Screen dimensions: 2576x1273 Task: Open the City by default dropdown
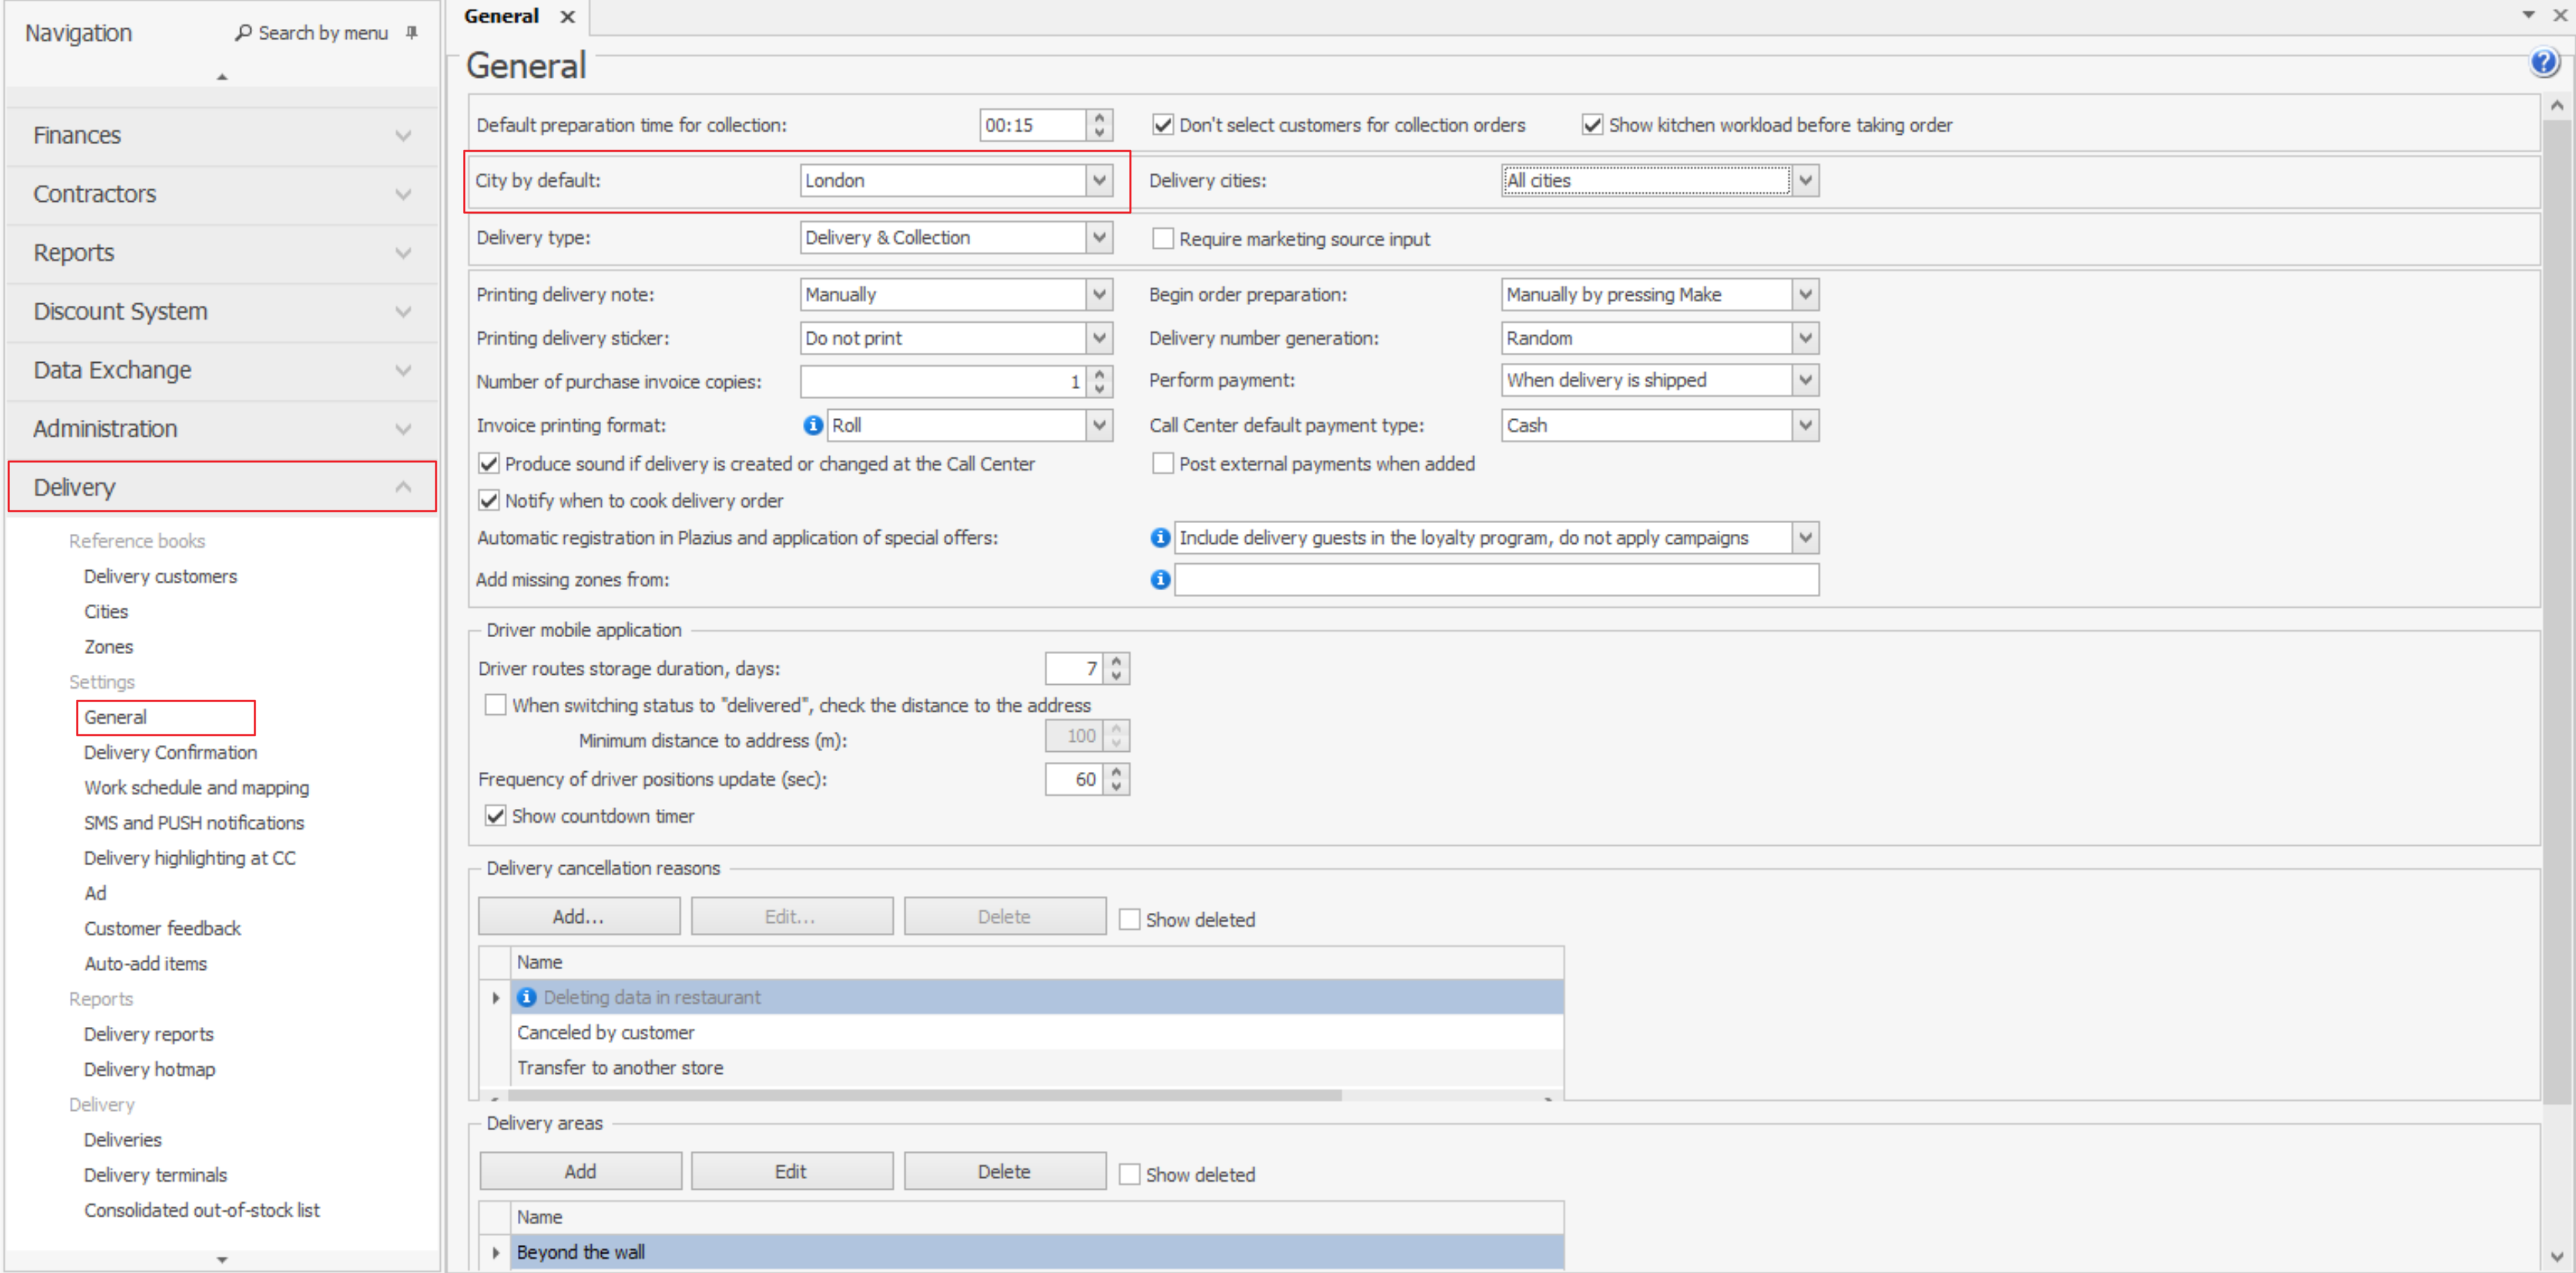tap(1099, 181)
